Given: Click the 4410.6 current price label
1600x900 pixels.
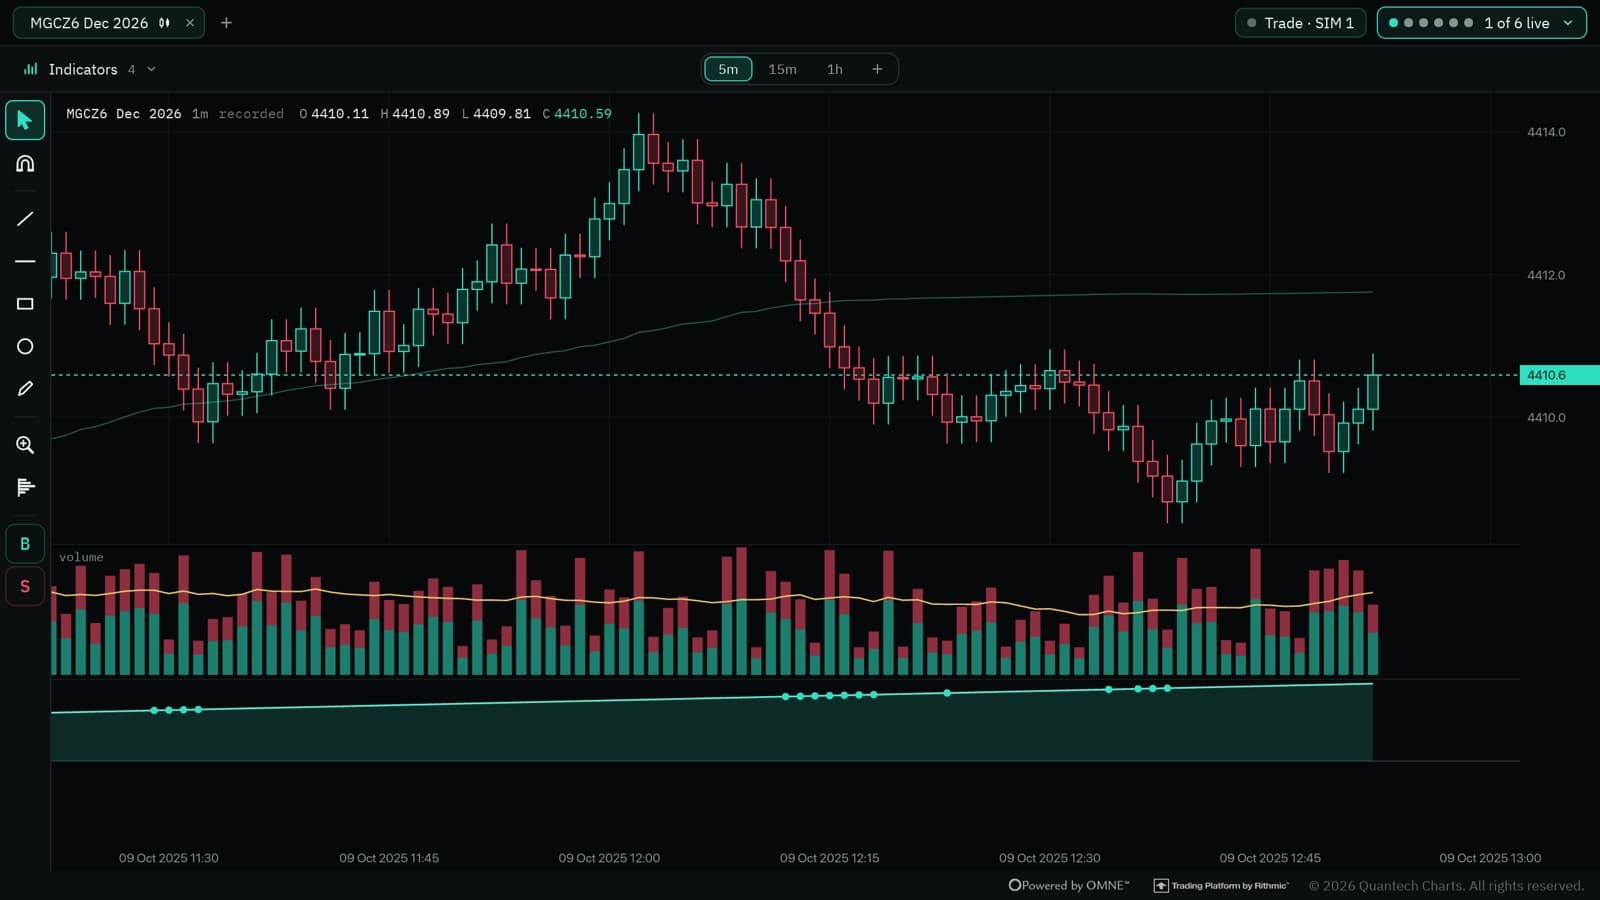Looking at the screenshot, I should click(x=1558, y=375).
